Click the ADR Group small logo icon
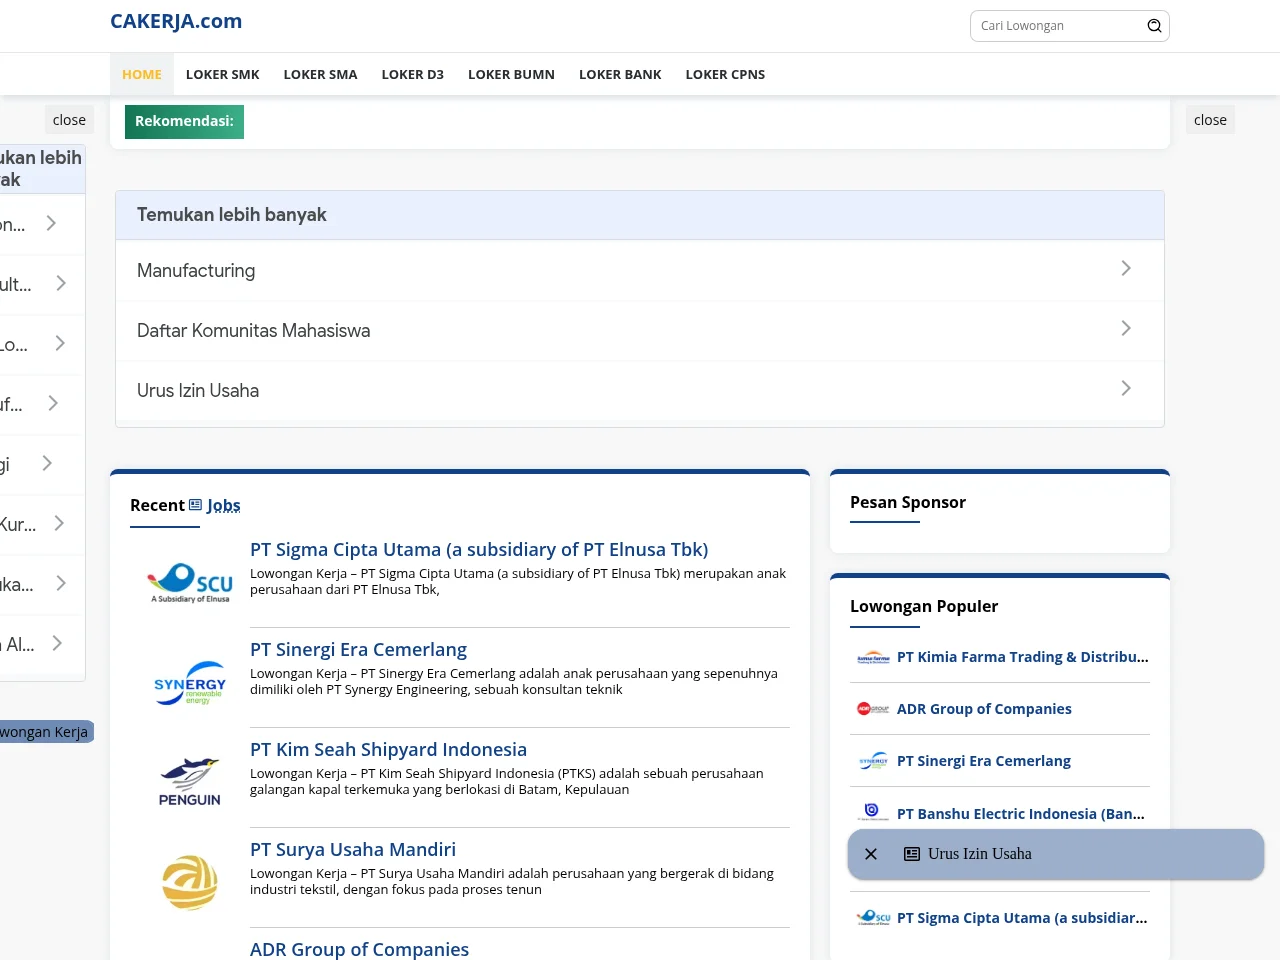 point(873,709)
